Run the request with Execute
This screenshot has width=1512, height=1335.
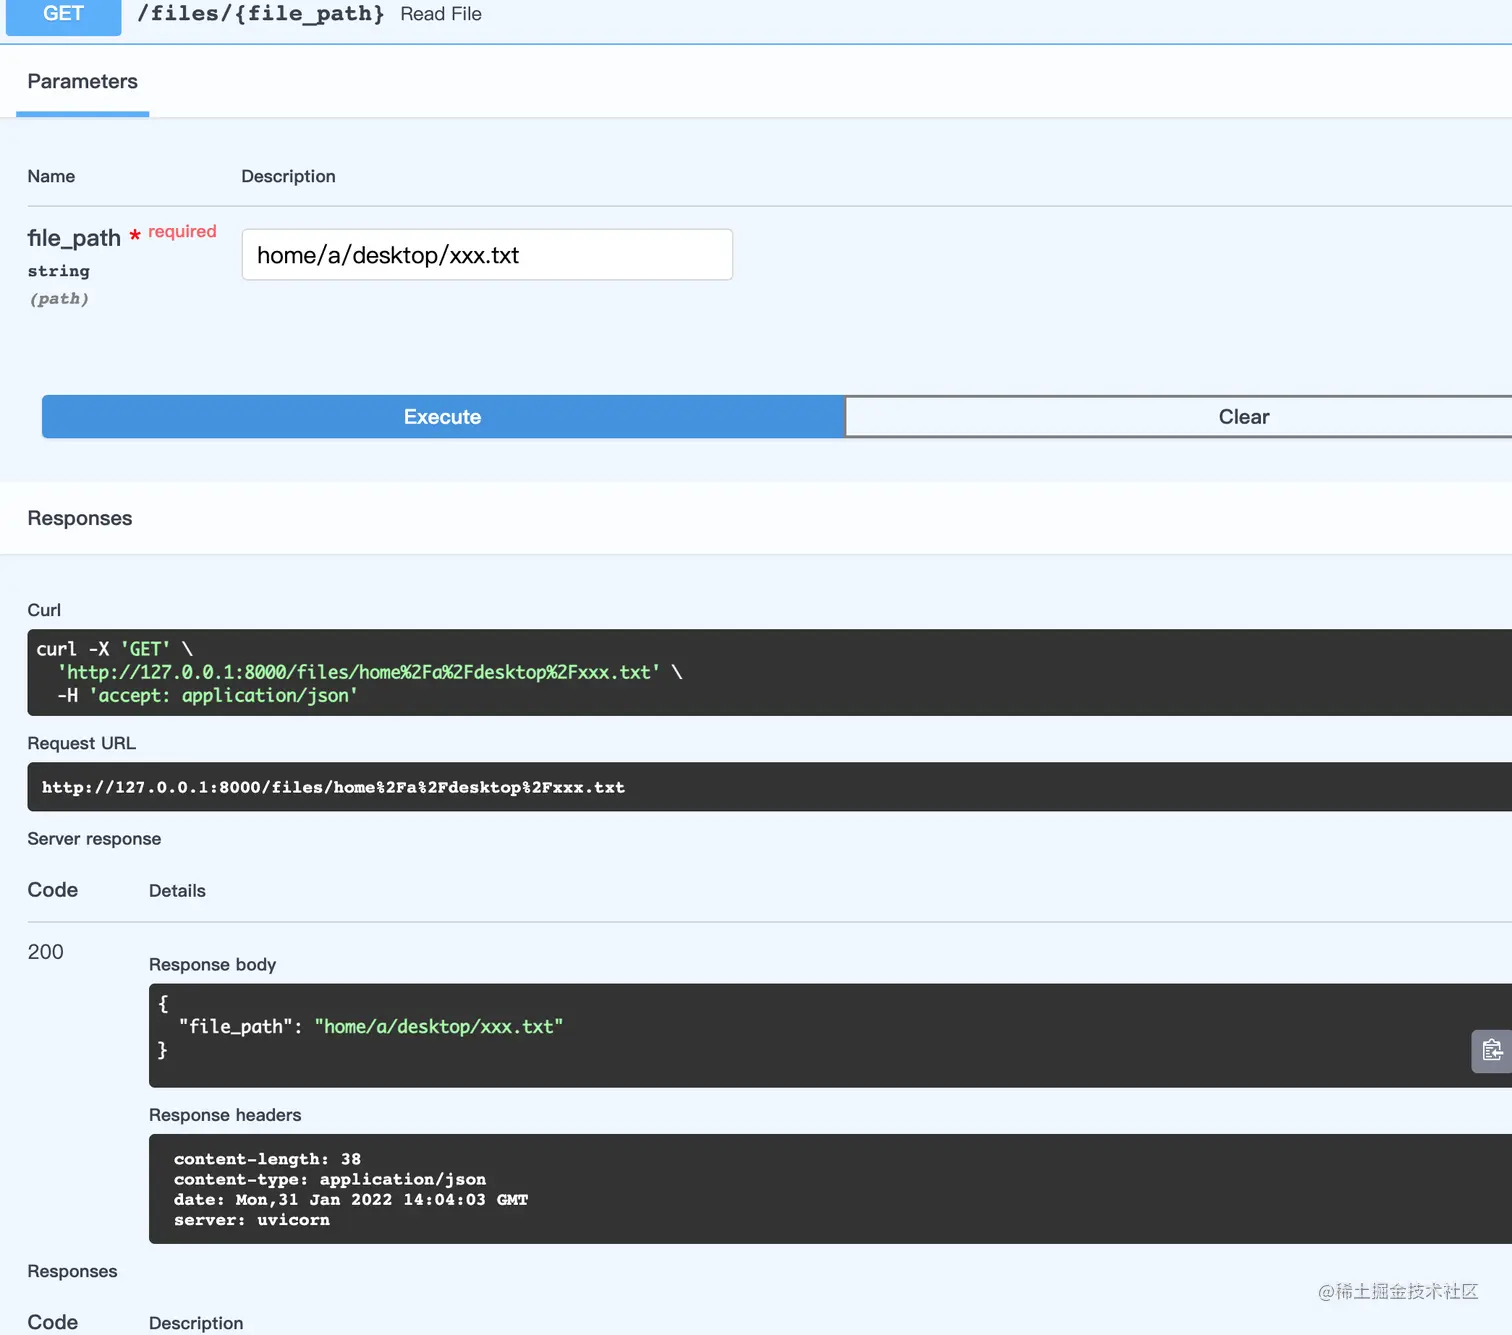443,417
